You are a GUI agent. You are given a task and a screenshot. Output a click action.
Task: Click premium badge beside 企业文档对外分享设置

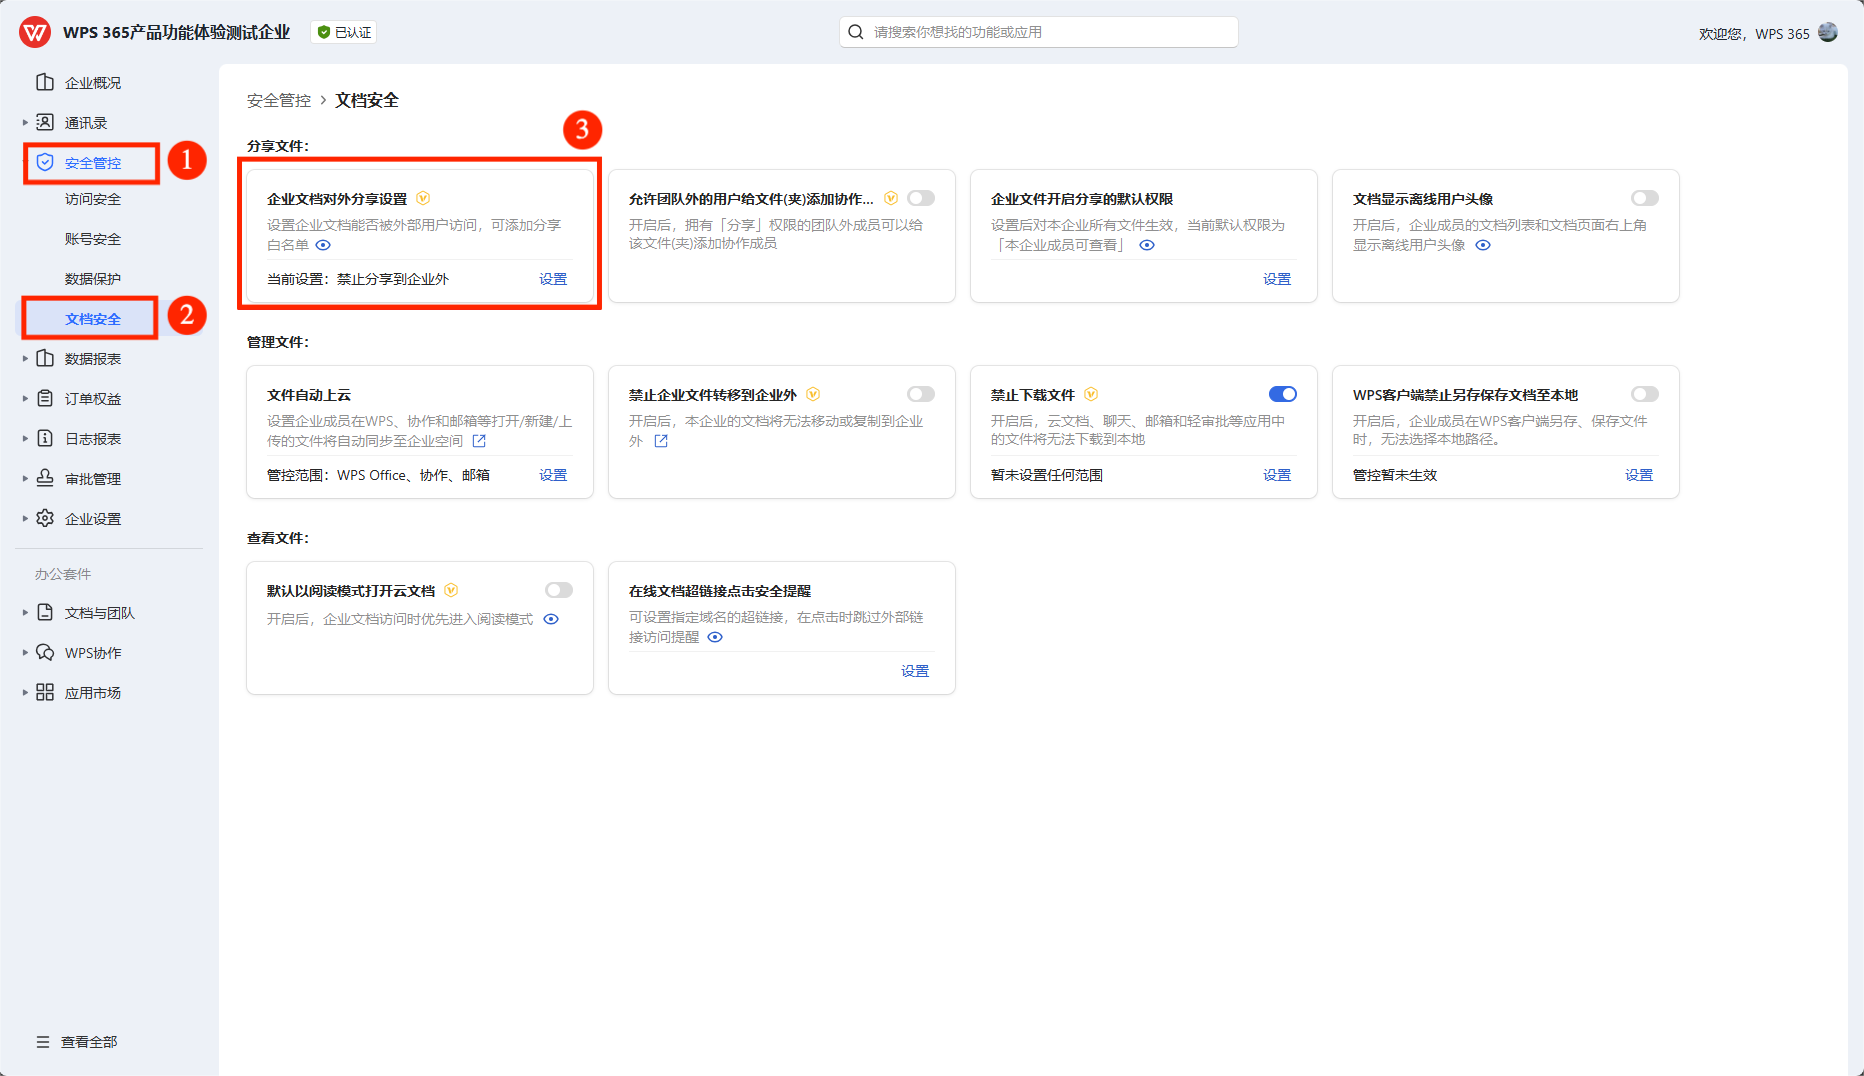(423, 198)
